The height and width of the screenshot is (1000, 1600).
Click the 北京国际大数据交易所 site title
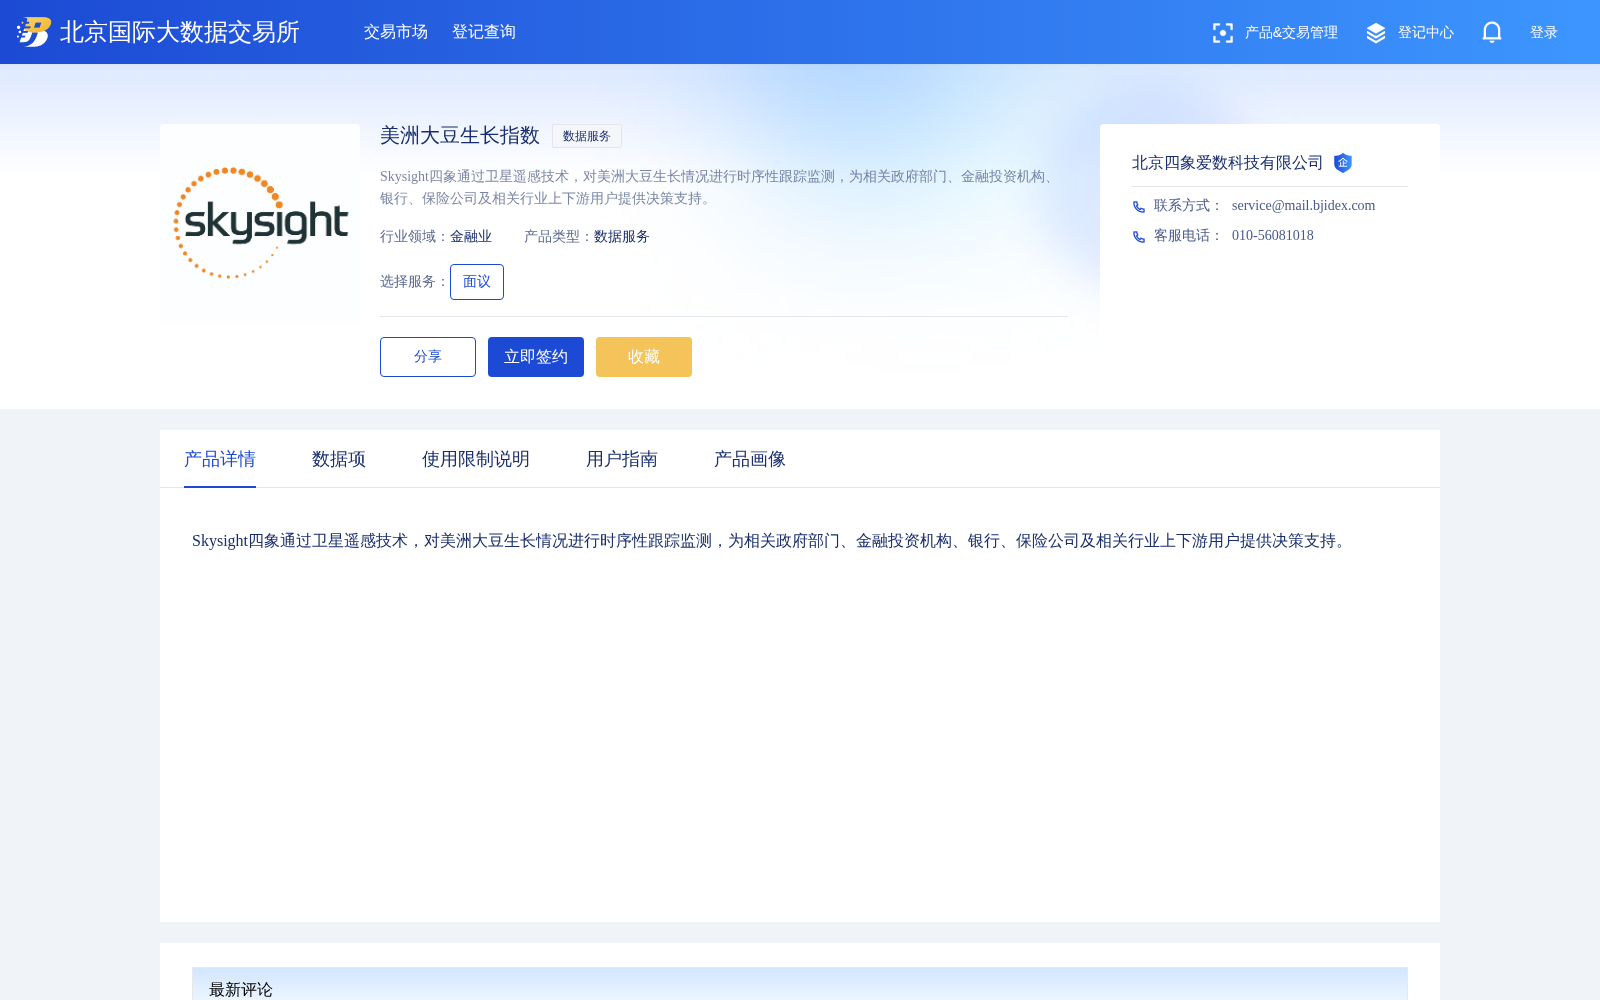(x=180, y=32)
